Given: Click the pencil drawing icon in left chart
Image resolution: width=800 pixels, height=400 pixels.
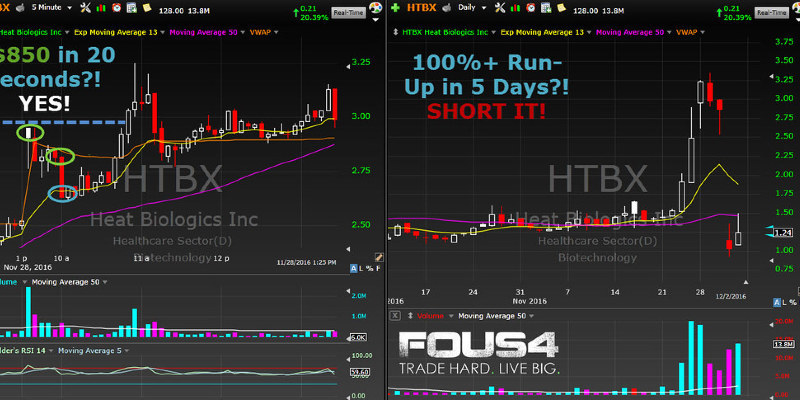Looking at the screenshot, I should 379,257.
